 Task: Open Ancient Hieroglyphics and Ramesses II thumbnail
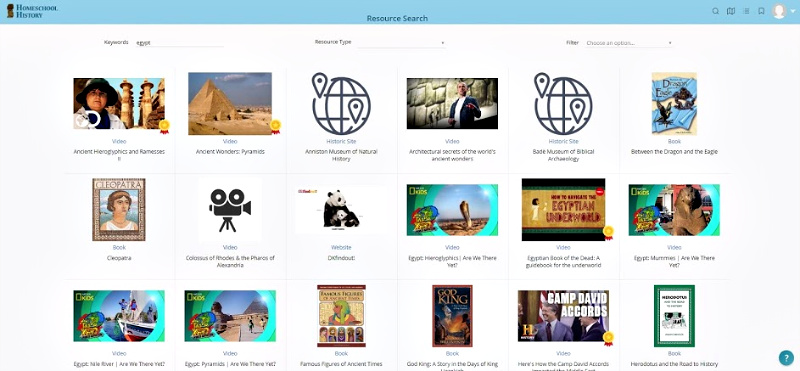119,103
